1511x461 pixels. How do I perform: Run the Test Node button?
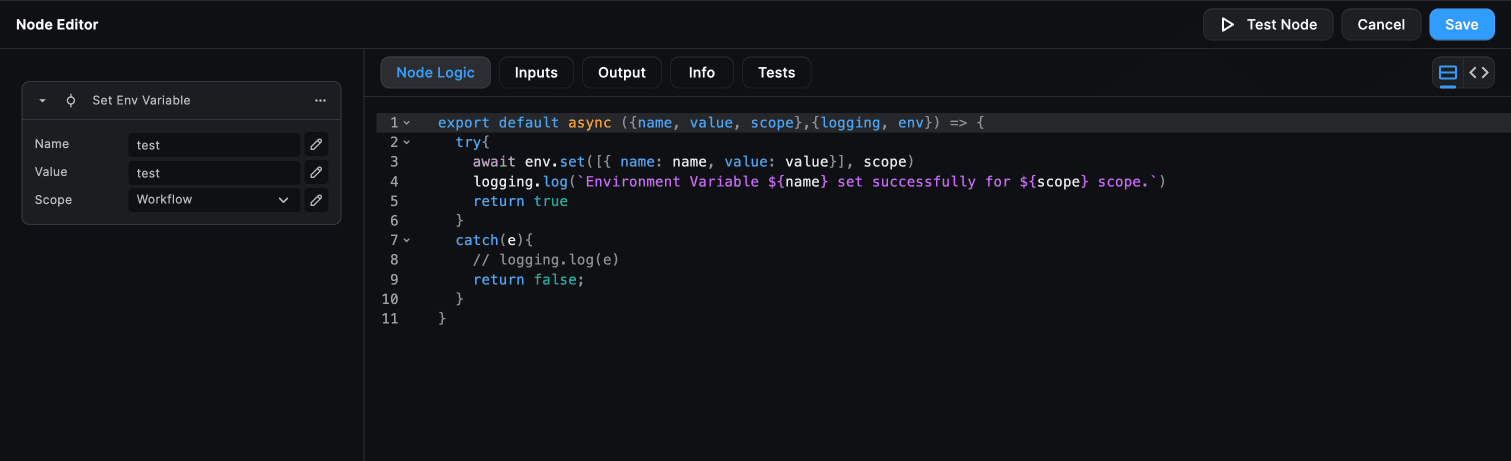tap(1267, 25)
